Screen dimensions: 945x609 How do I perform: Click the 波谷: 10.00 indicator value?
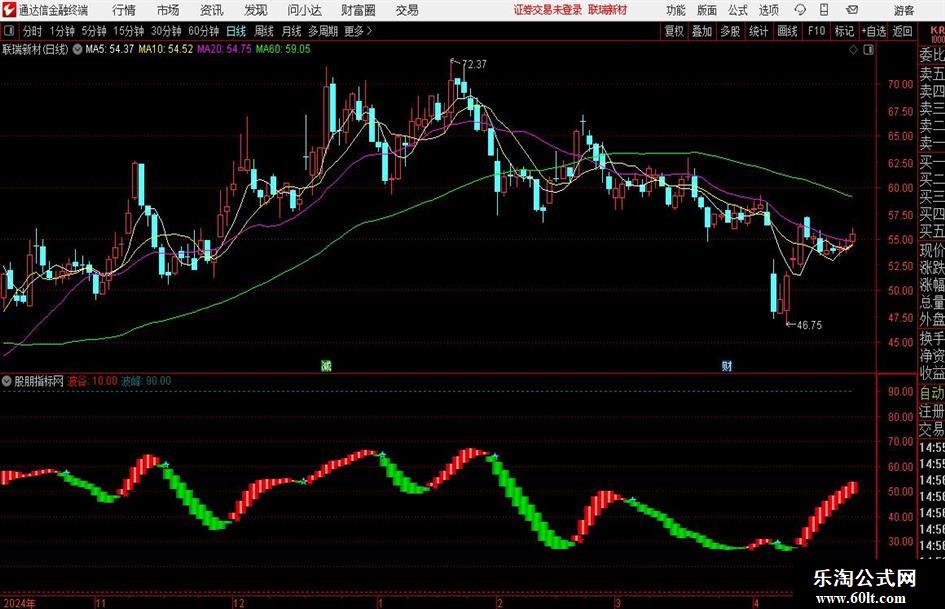click(92, 381)
